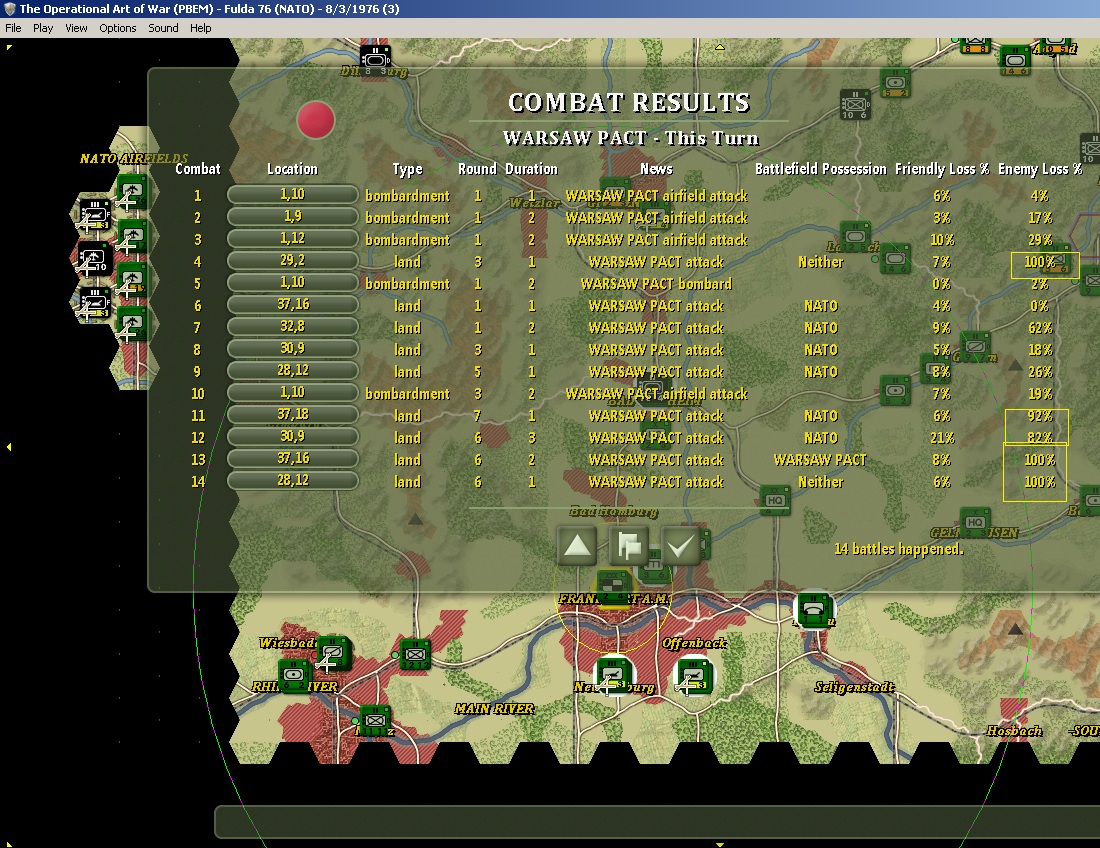1100x848 pixels.
Task: Click the 'Enemy Loss %' column header
Action: coord(1040,169)
